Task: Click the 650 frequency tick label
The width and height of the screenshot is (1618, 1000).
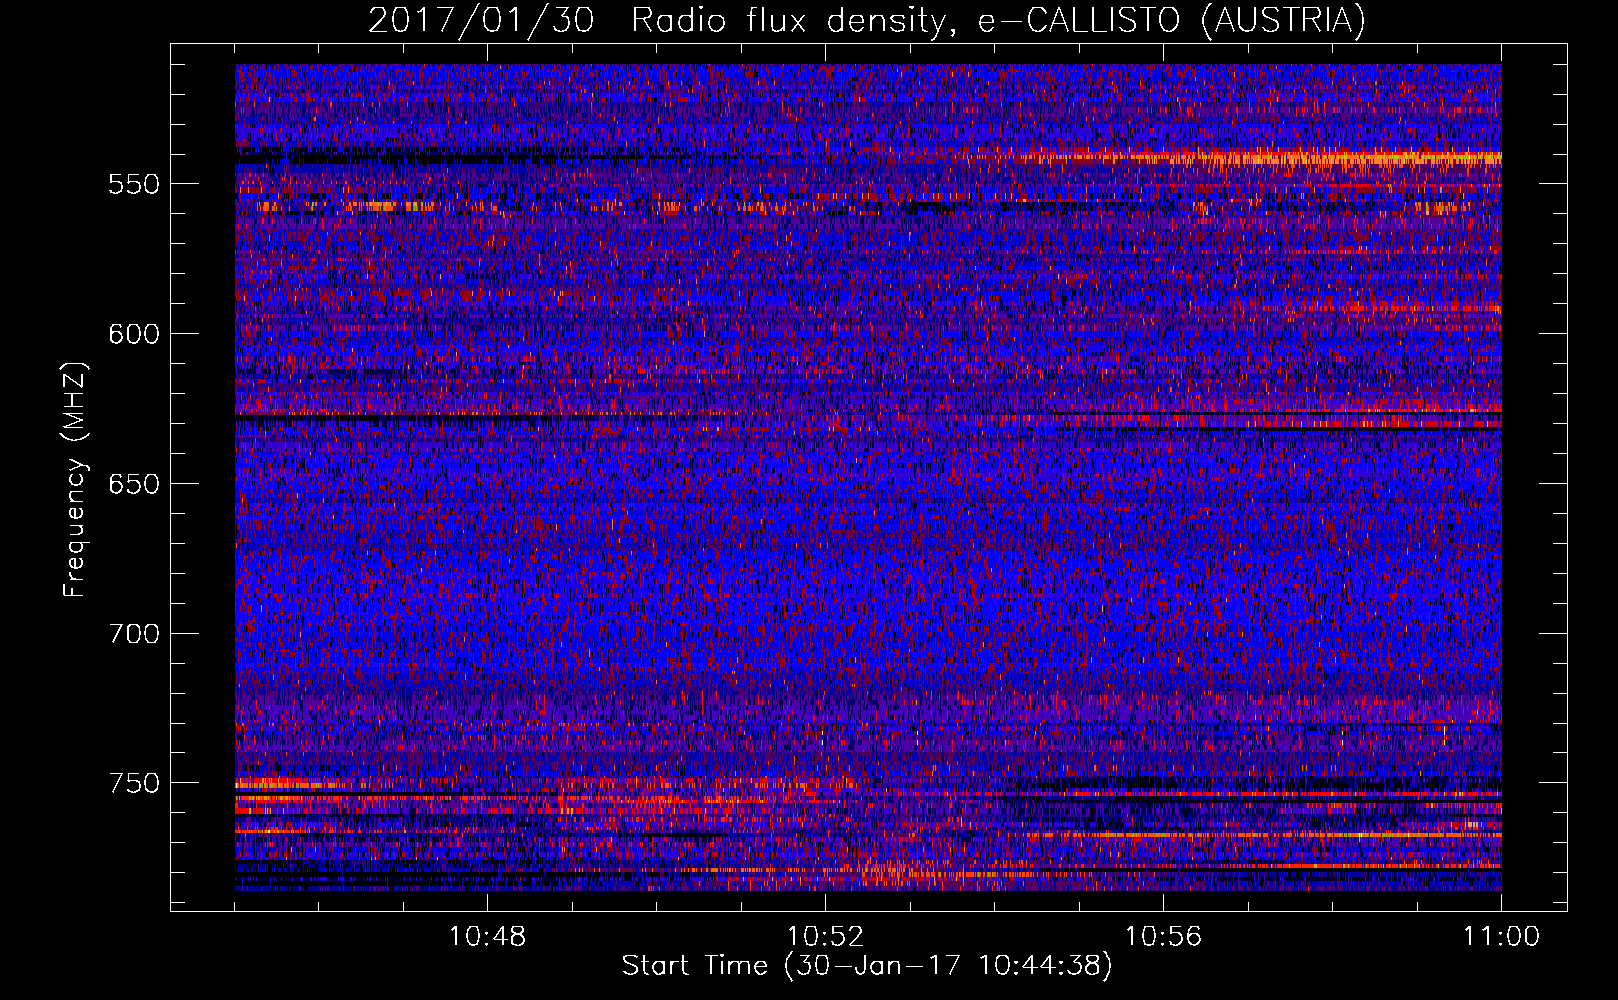Action: [x=134, y=484]
